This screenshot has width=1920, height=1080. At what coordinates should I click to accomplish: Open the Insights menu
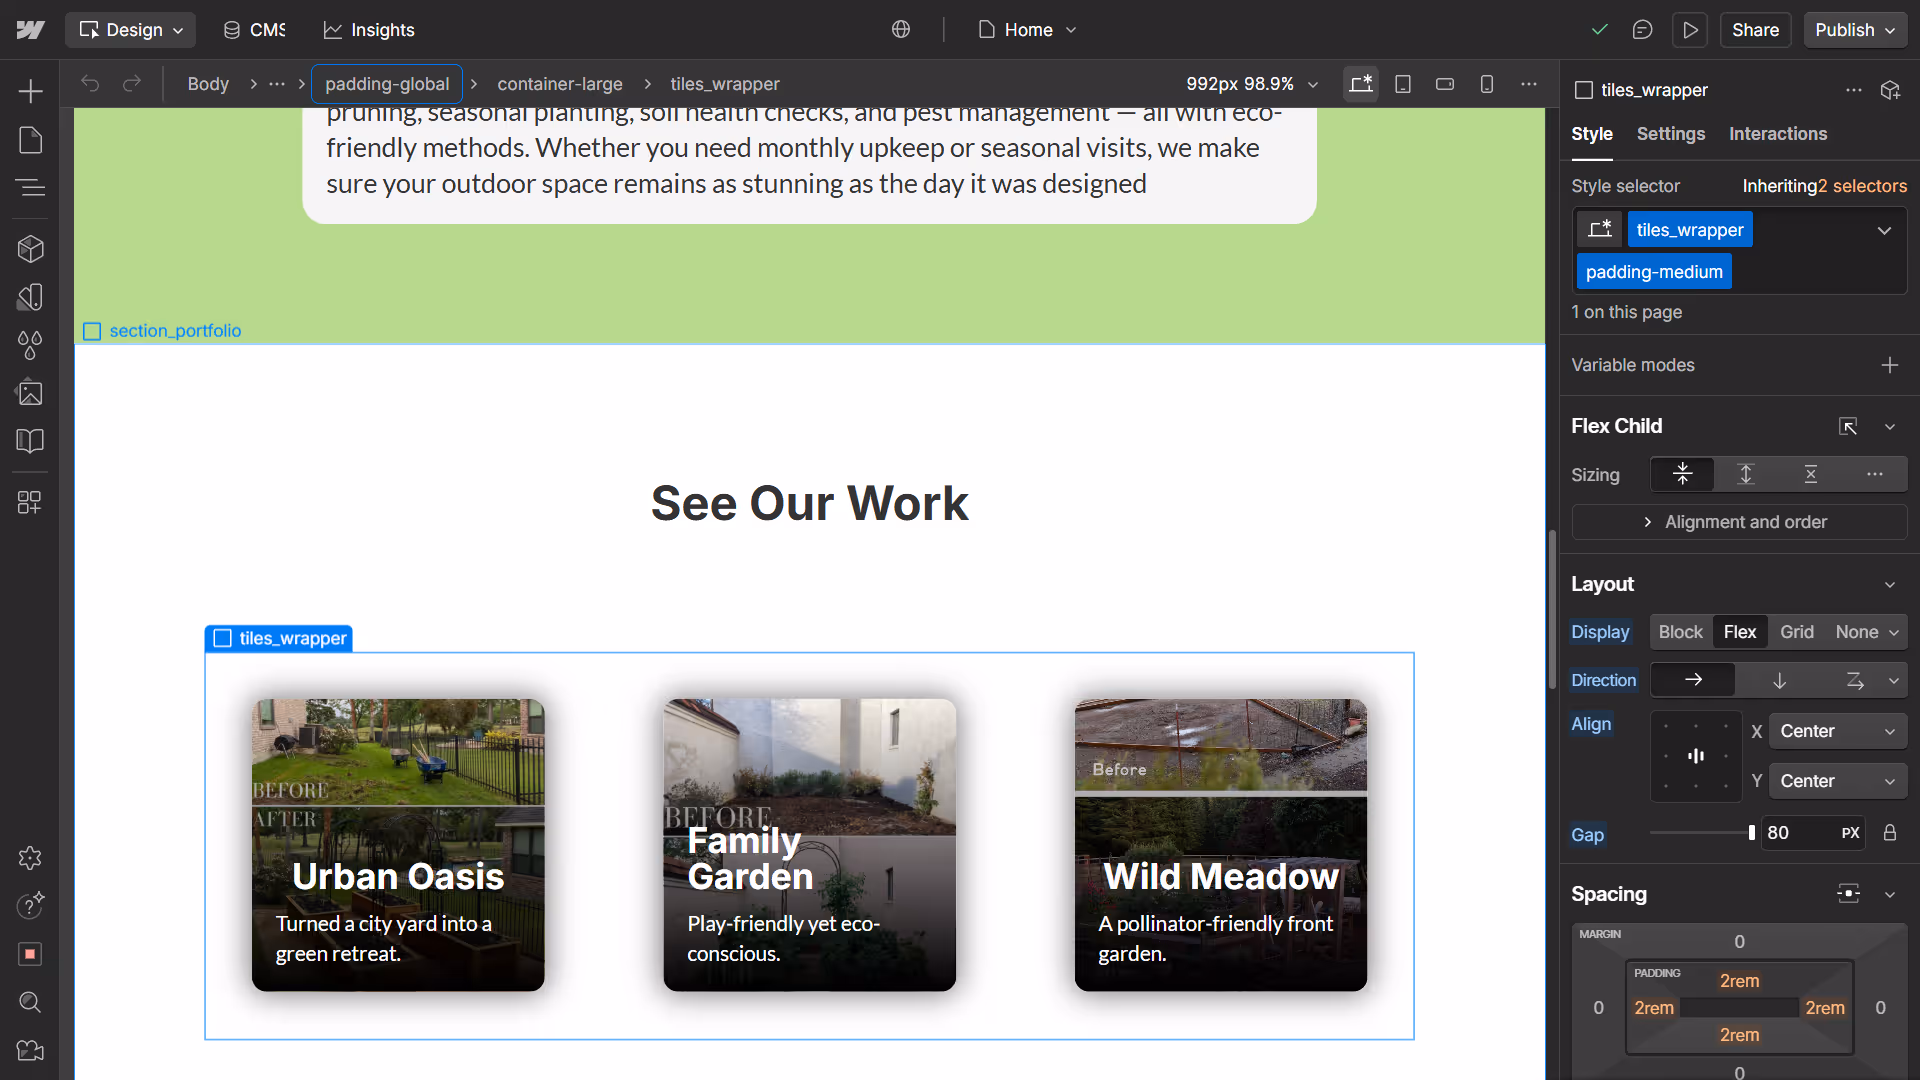click(369, 30)
